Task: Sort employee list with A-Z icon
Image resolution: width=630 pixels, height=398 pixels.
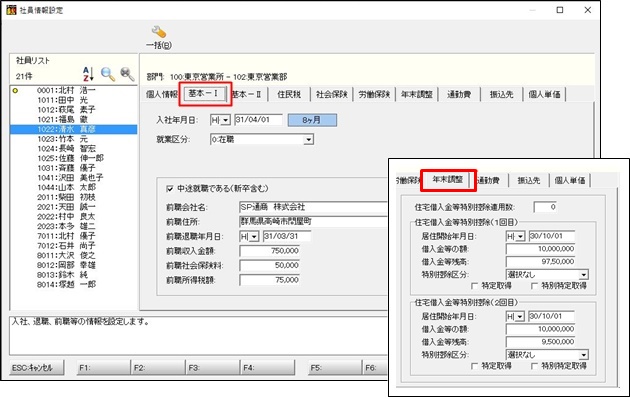Action: point(88,74)
